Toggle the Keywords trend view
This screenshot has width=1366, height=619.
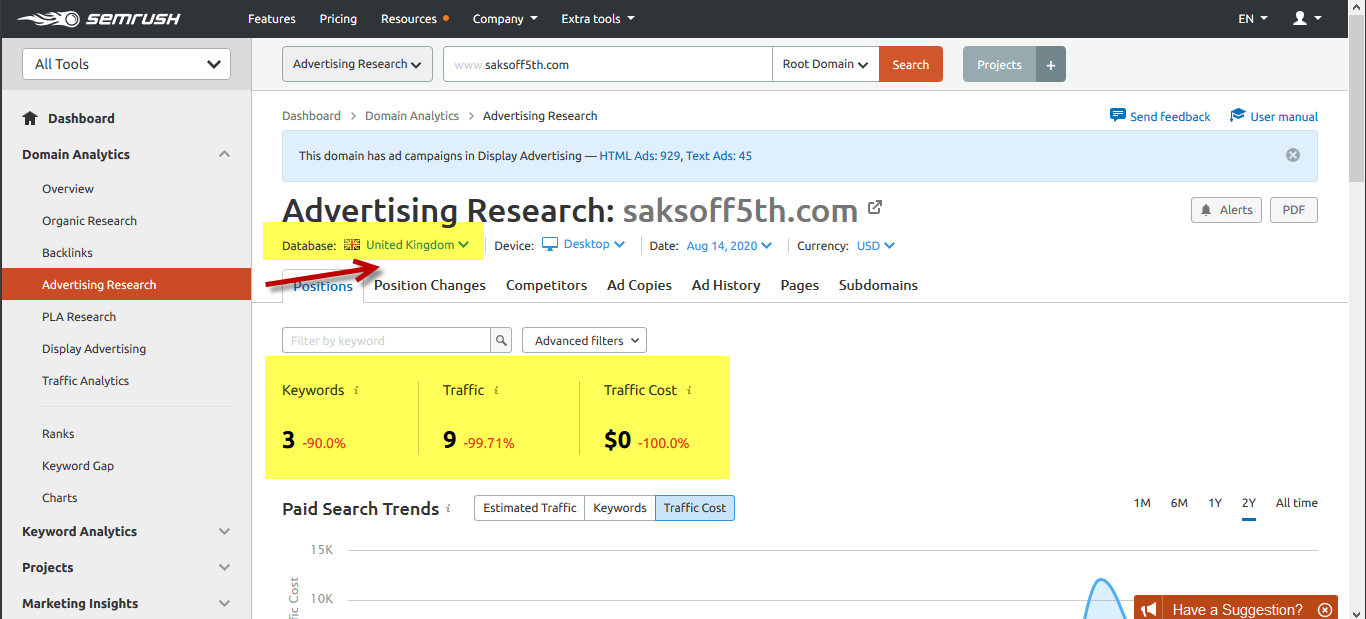(x=619, y=507)
